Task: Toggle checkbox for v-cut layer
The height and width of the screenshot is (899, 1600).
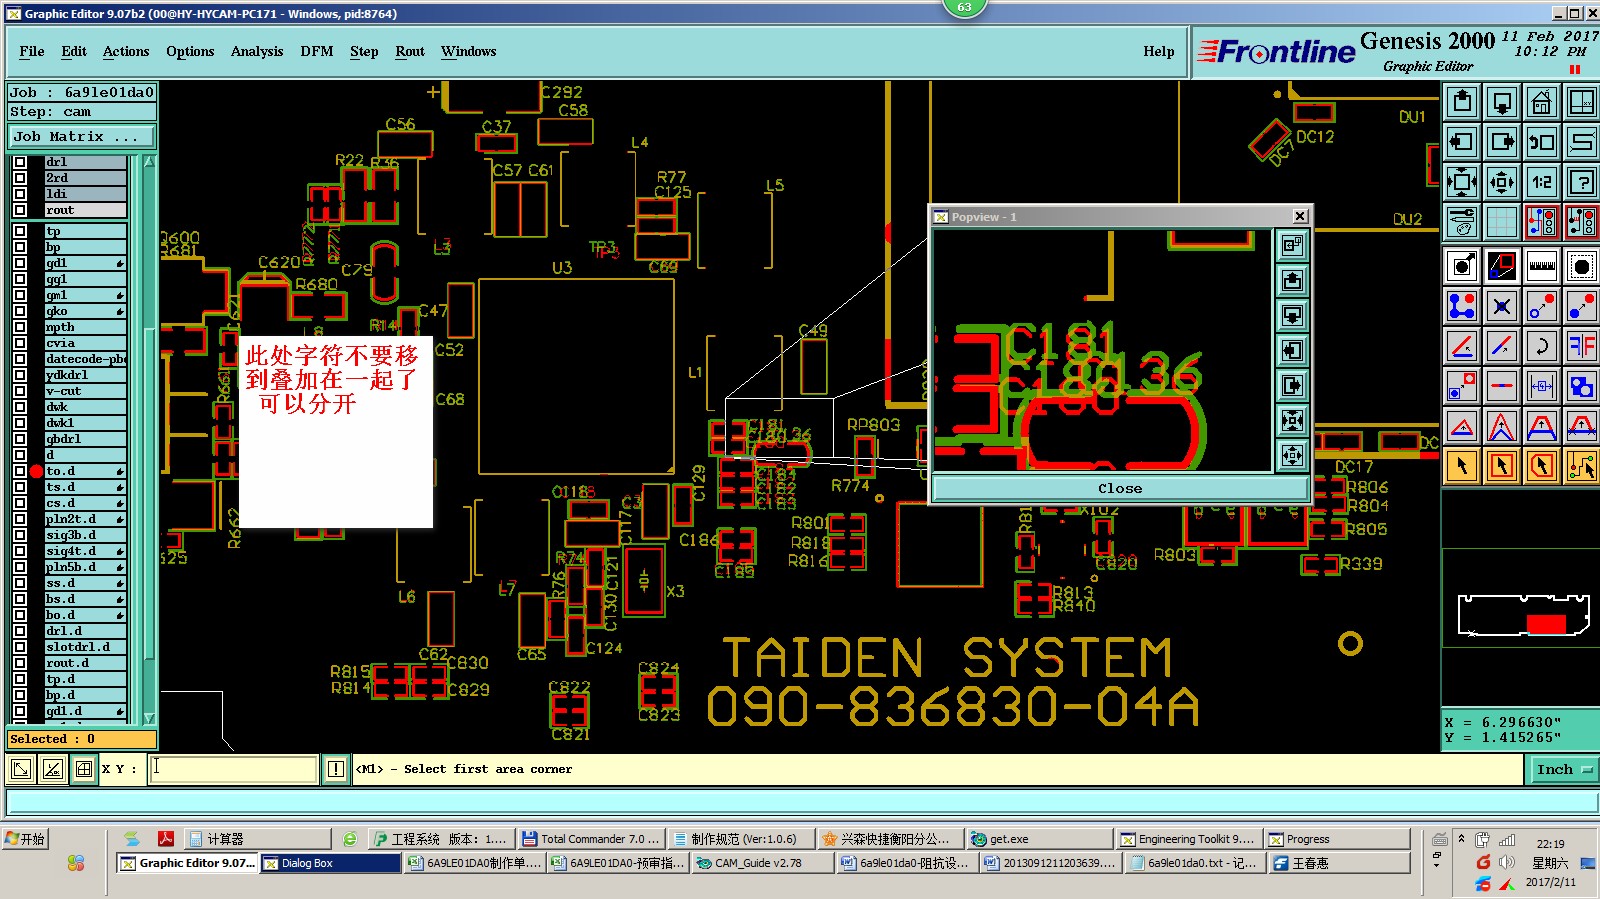Action: coord(20,391)
